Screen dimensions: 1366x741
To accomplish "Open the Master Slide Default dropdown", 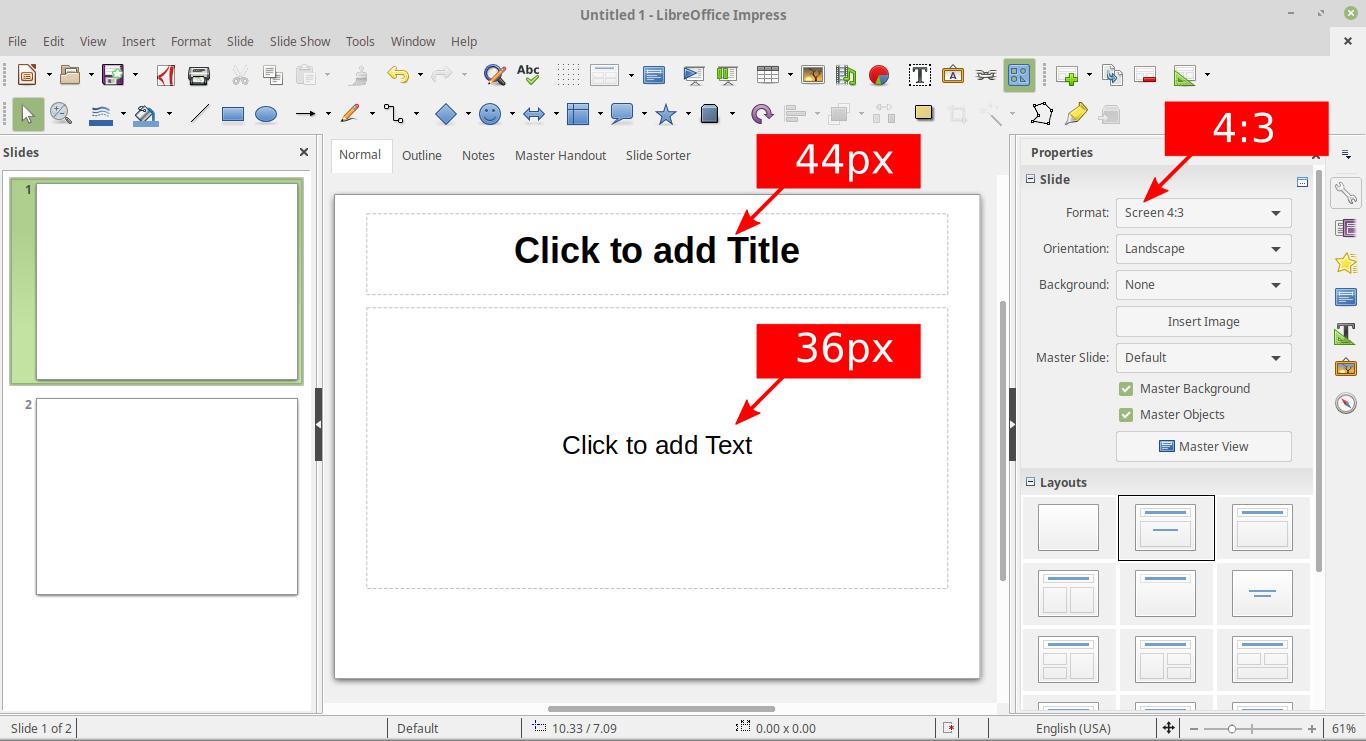I will click(x=1203, y=358).
